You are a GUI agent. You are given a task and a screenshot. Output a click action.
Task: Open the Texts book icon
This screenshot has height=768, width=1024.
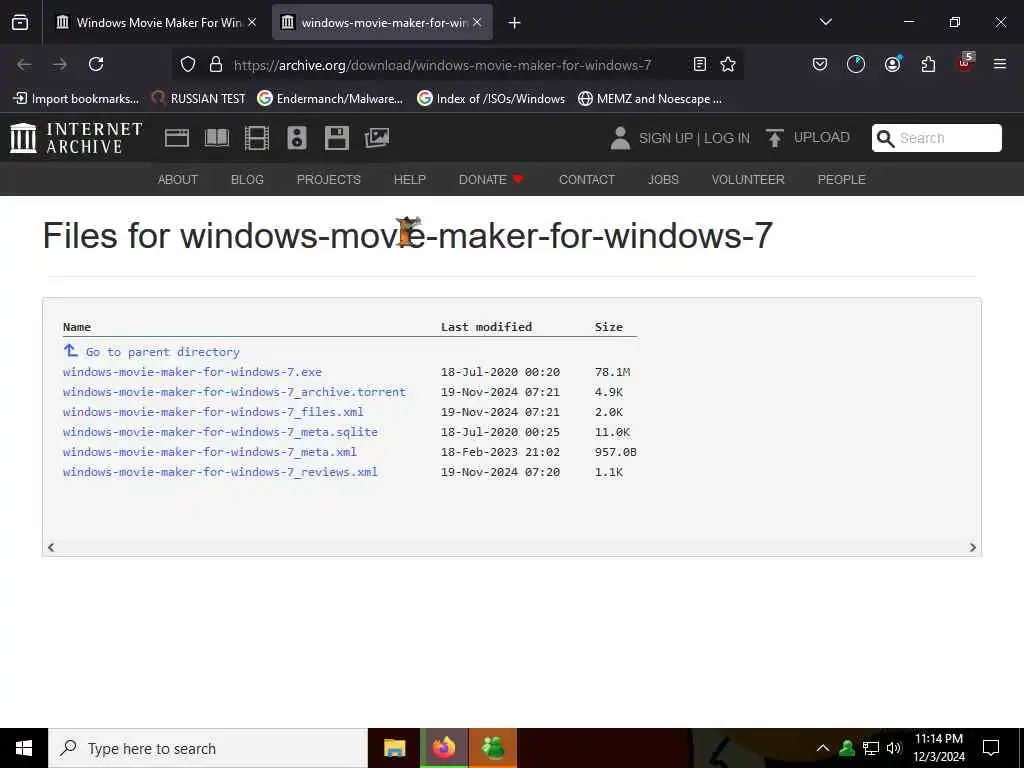[217, 138]
